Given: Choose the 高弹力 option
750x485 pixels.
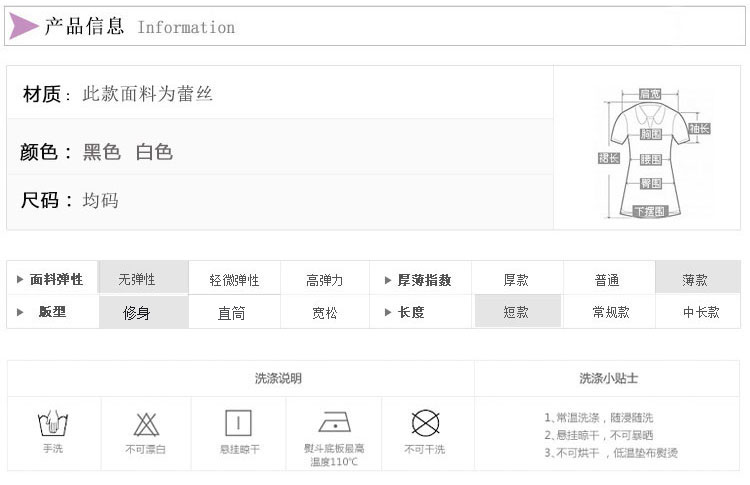Looking at the screenshot, I should (324, 280).
